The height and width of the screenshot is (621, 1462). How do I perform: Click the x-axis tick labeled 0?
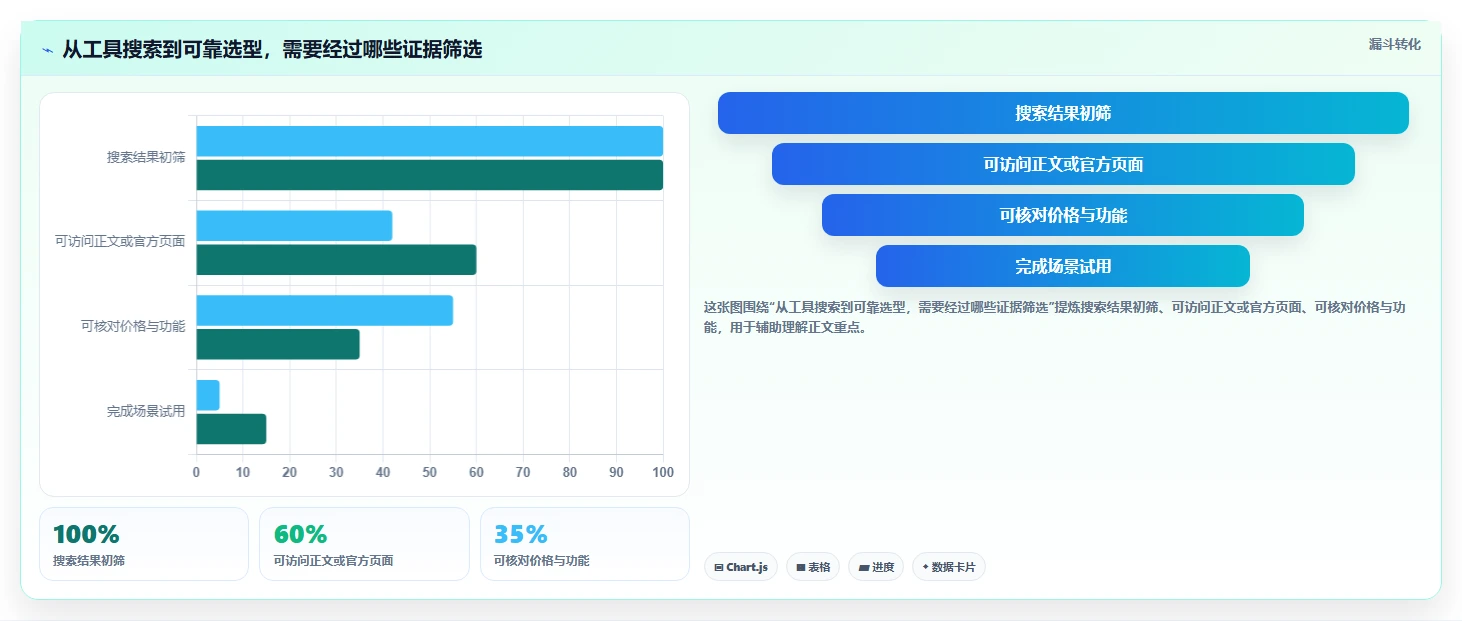[x=196, y=472]
